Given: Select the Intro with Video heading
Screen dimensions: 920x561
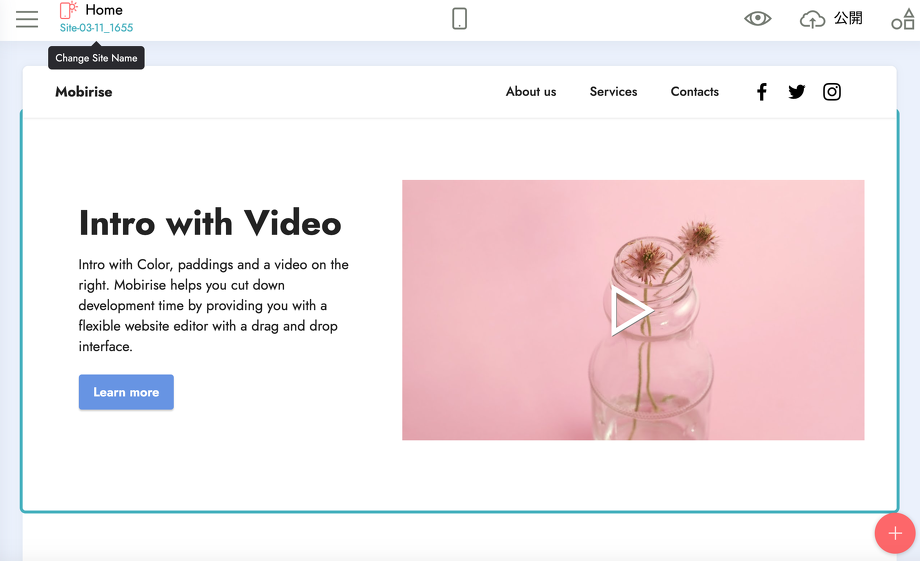Looking at the screenshot, I should coord(210,223).
